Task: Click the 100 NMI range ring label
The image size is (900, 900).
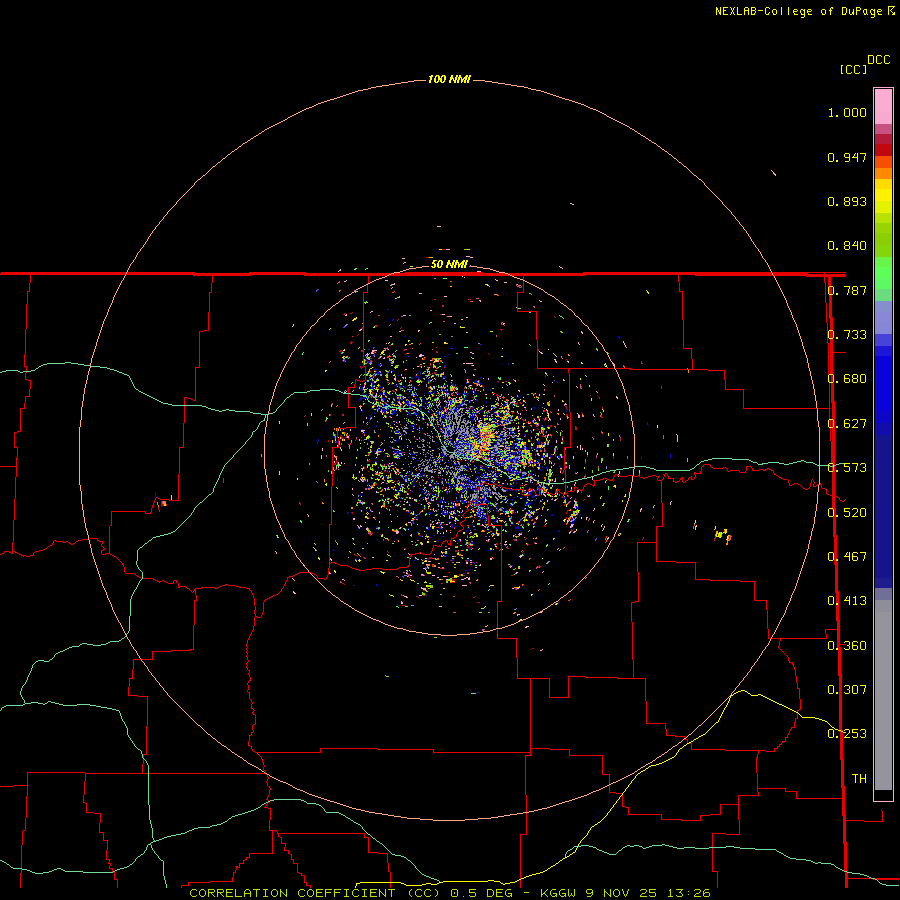Action: click(x=449, y=79)
